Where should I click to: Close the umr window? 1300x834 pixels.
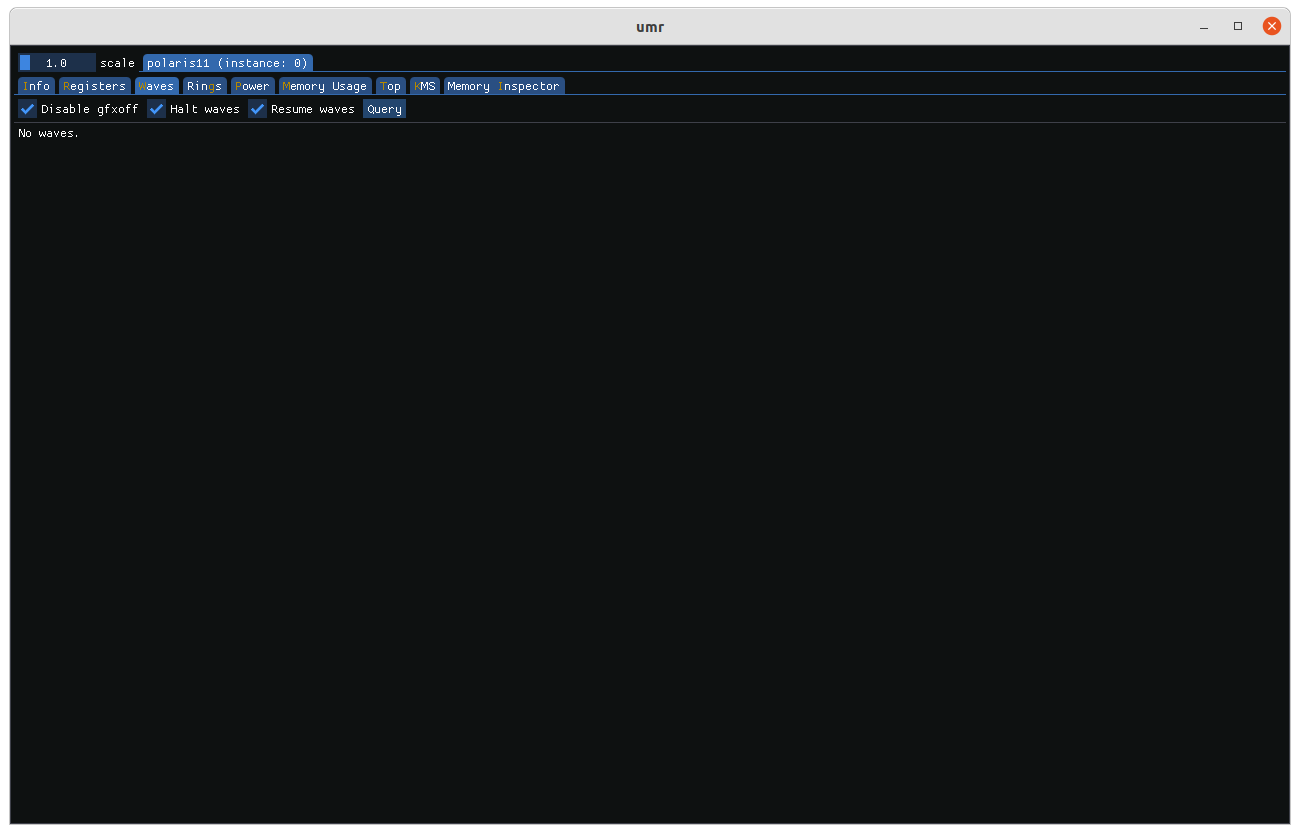1272,27
